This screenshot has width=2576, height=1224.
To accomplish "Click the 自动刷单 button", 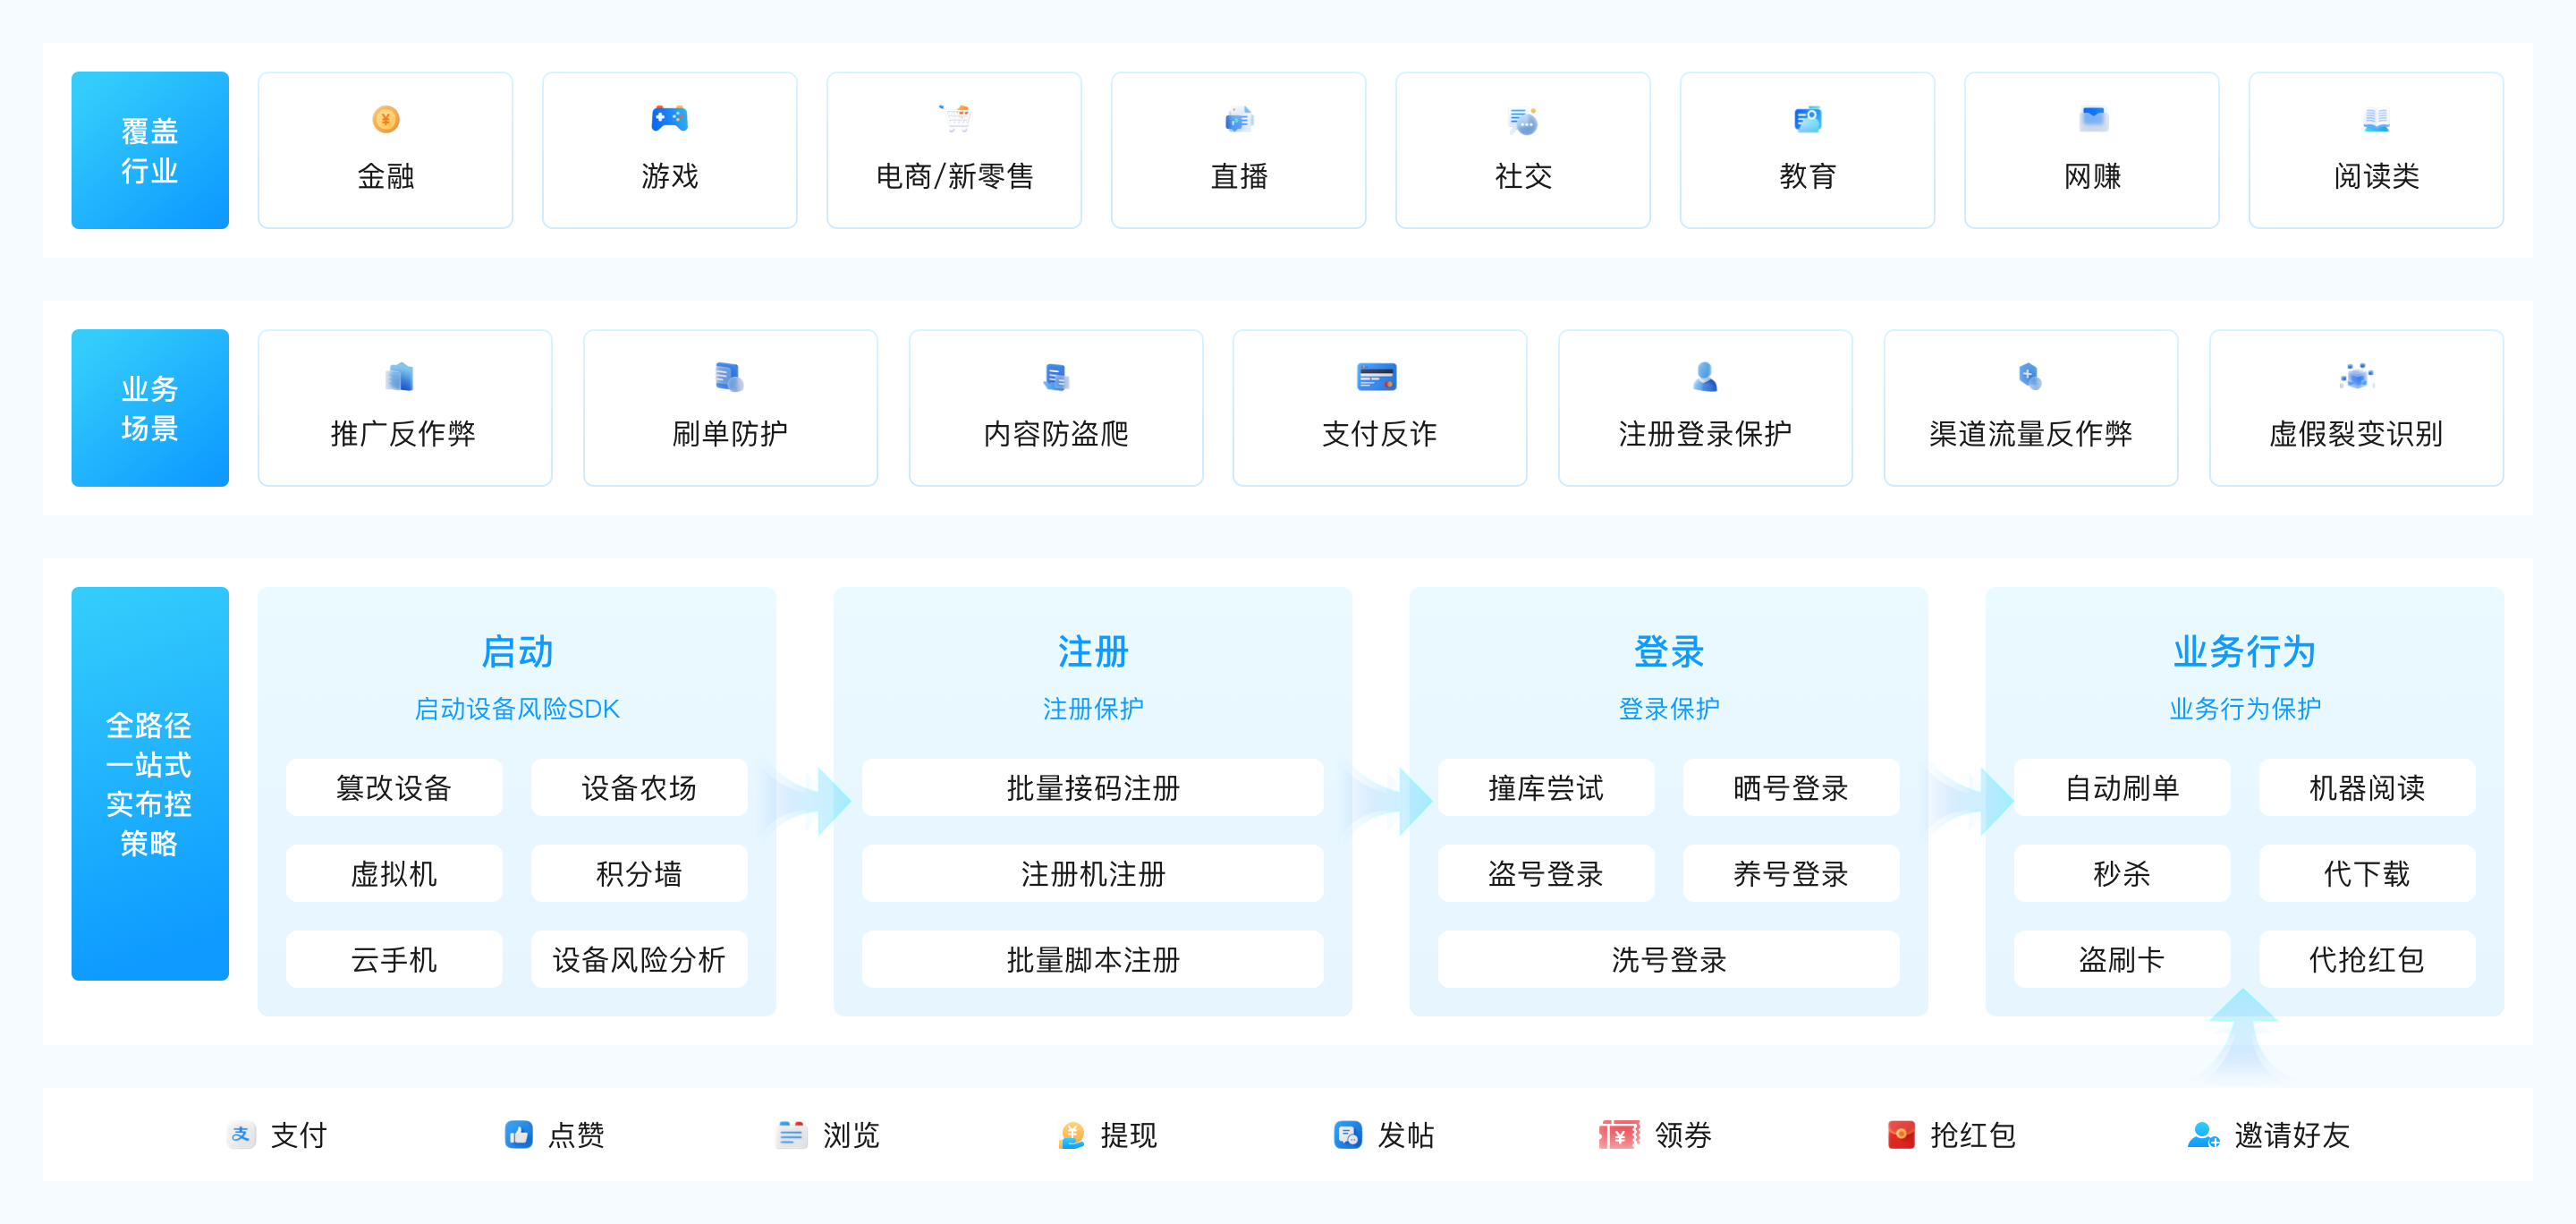I will (2122, 788).
